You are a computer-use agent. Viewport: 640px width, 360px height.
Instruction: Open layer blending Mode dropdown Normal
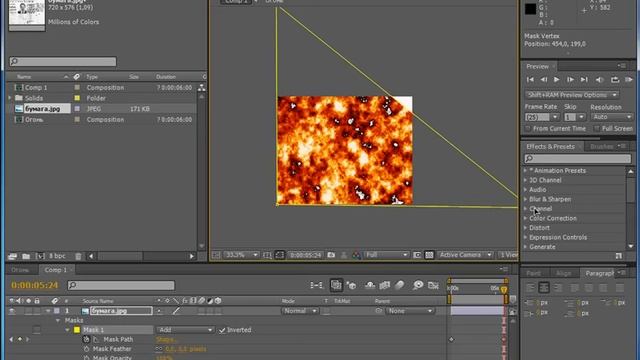point(300,311)
